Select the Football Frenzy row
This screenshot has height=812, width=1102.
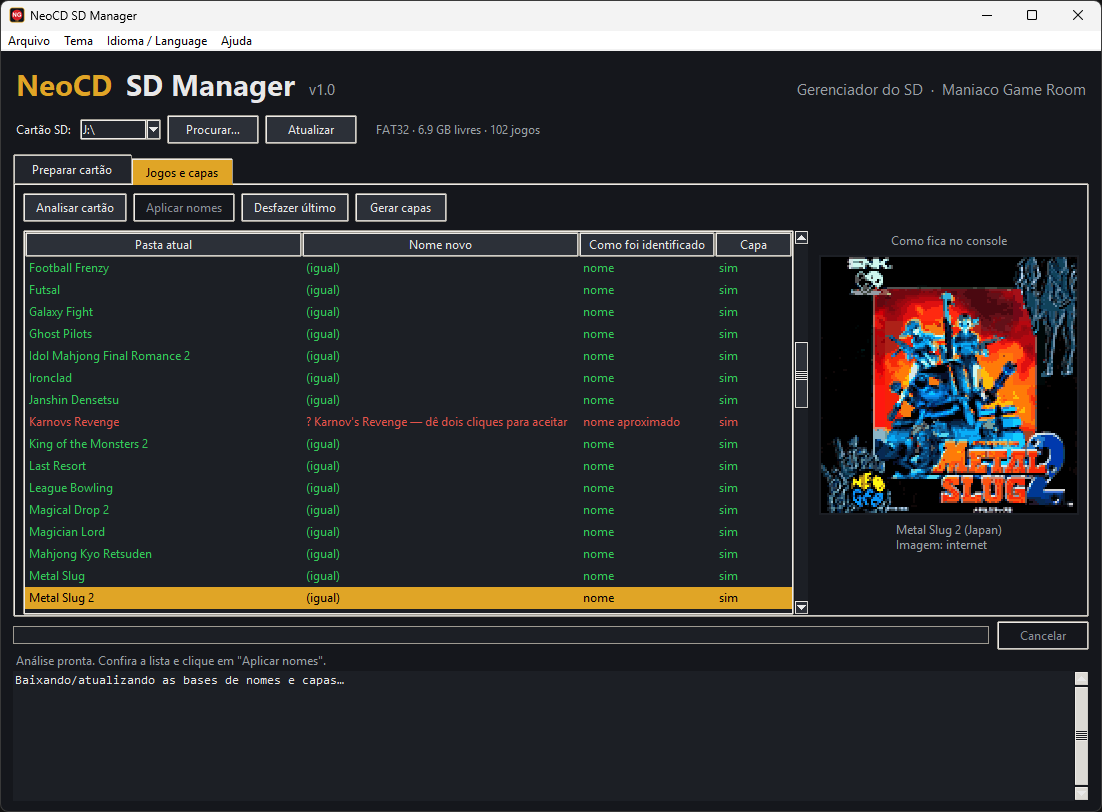[x=408, y=268]
